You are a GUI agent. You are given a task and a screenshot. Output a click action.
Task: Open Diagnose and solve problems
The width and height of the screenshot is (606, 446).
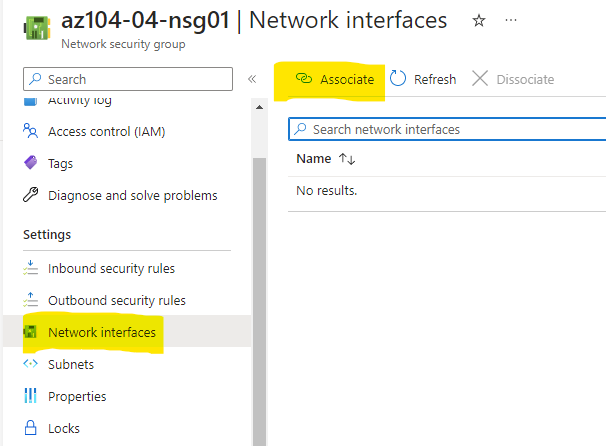(133, 196)
